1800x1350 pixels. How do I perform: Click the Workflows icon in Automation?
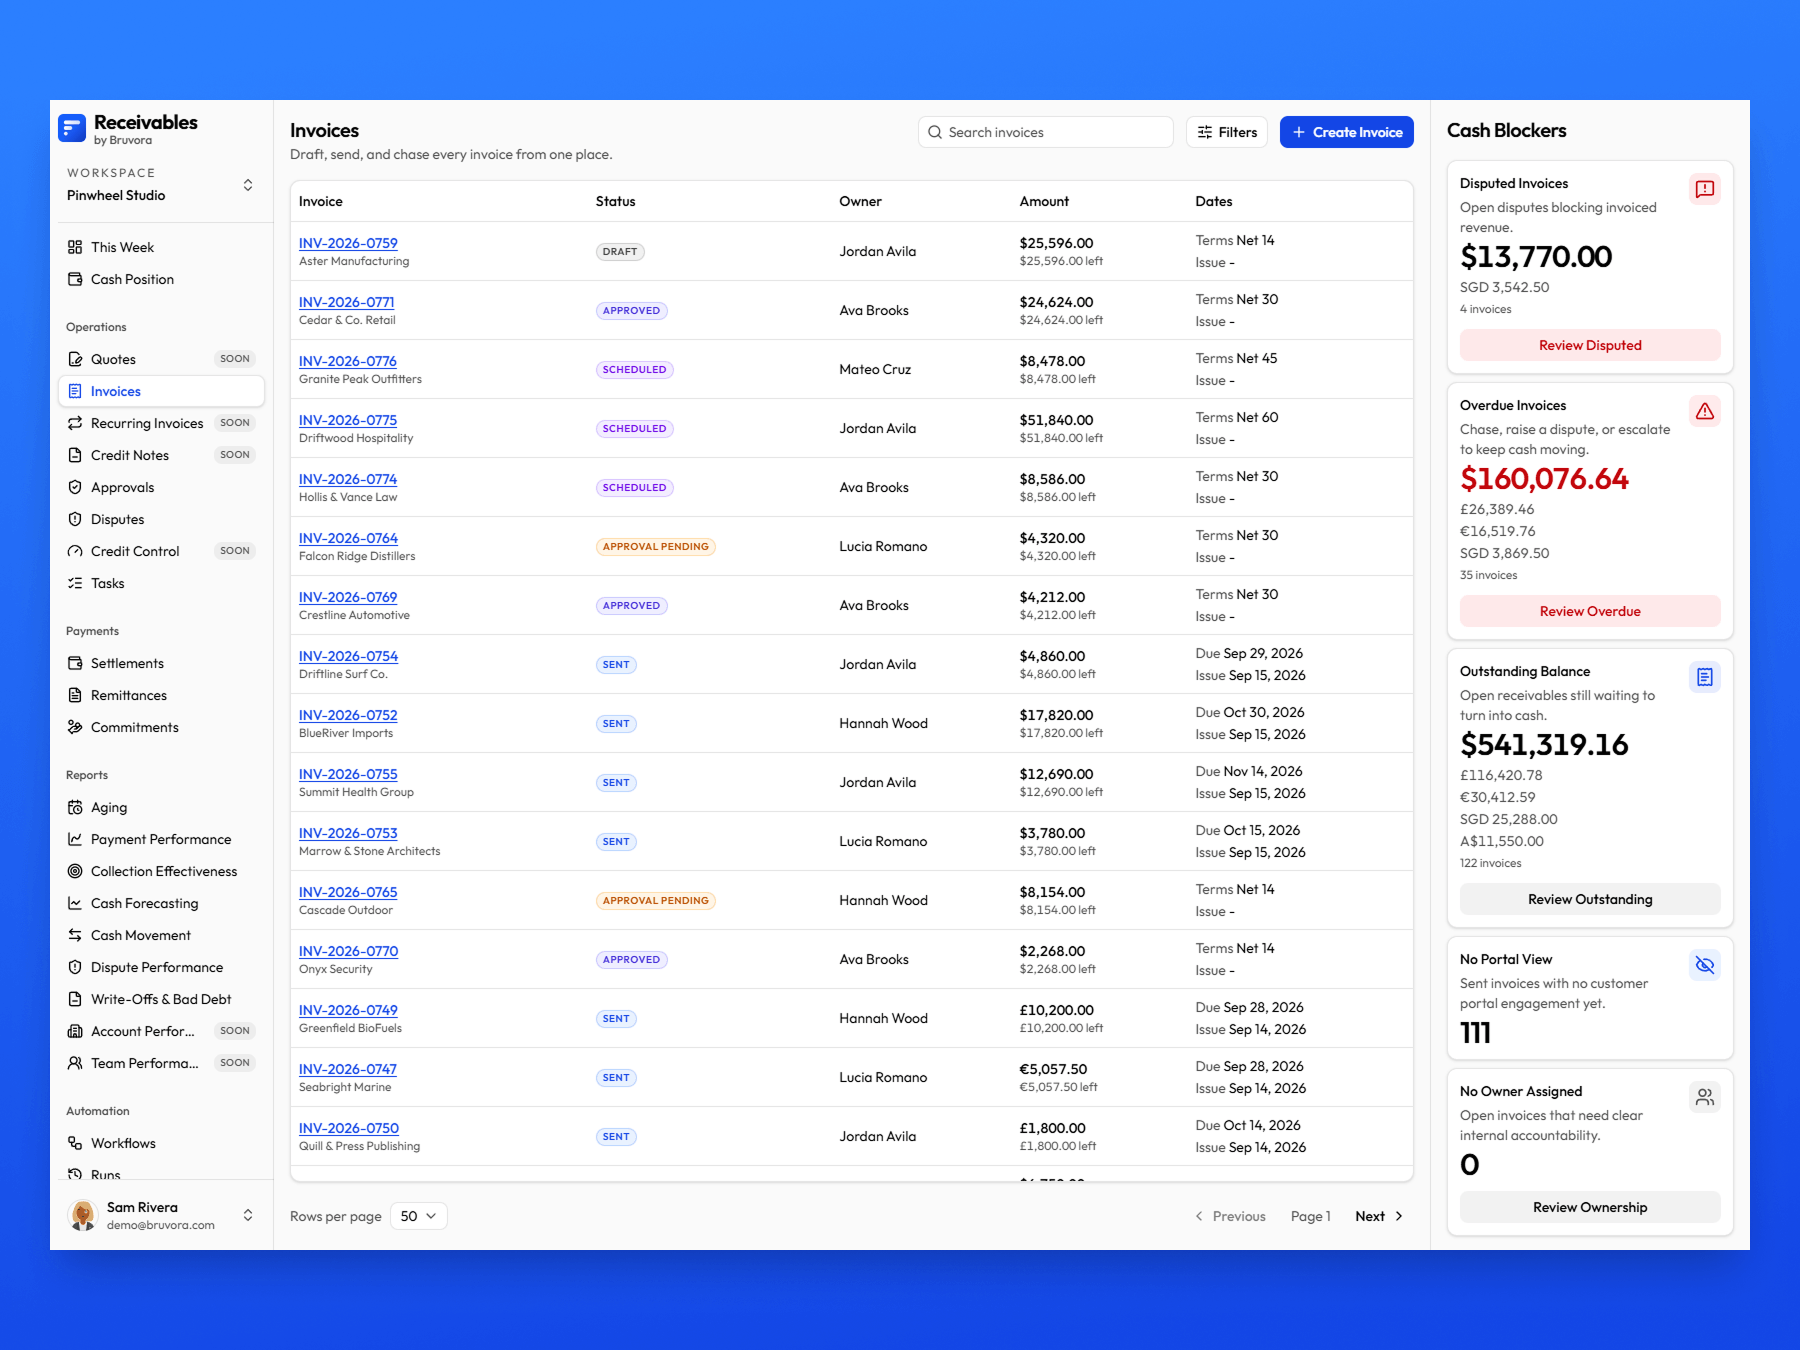click(75, 1143)
